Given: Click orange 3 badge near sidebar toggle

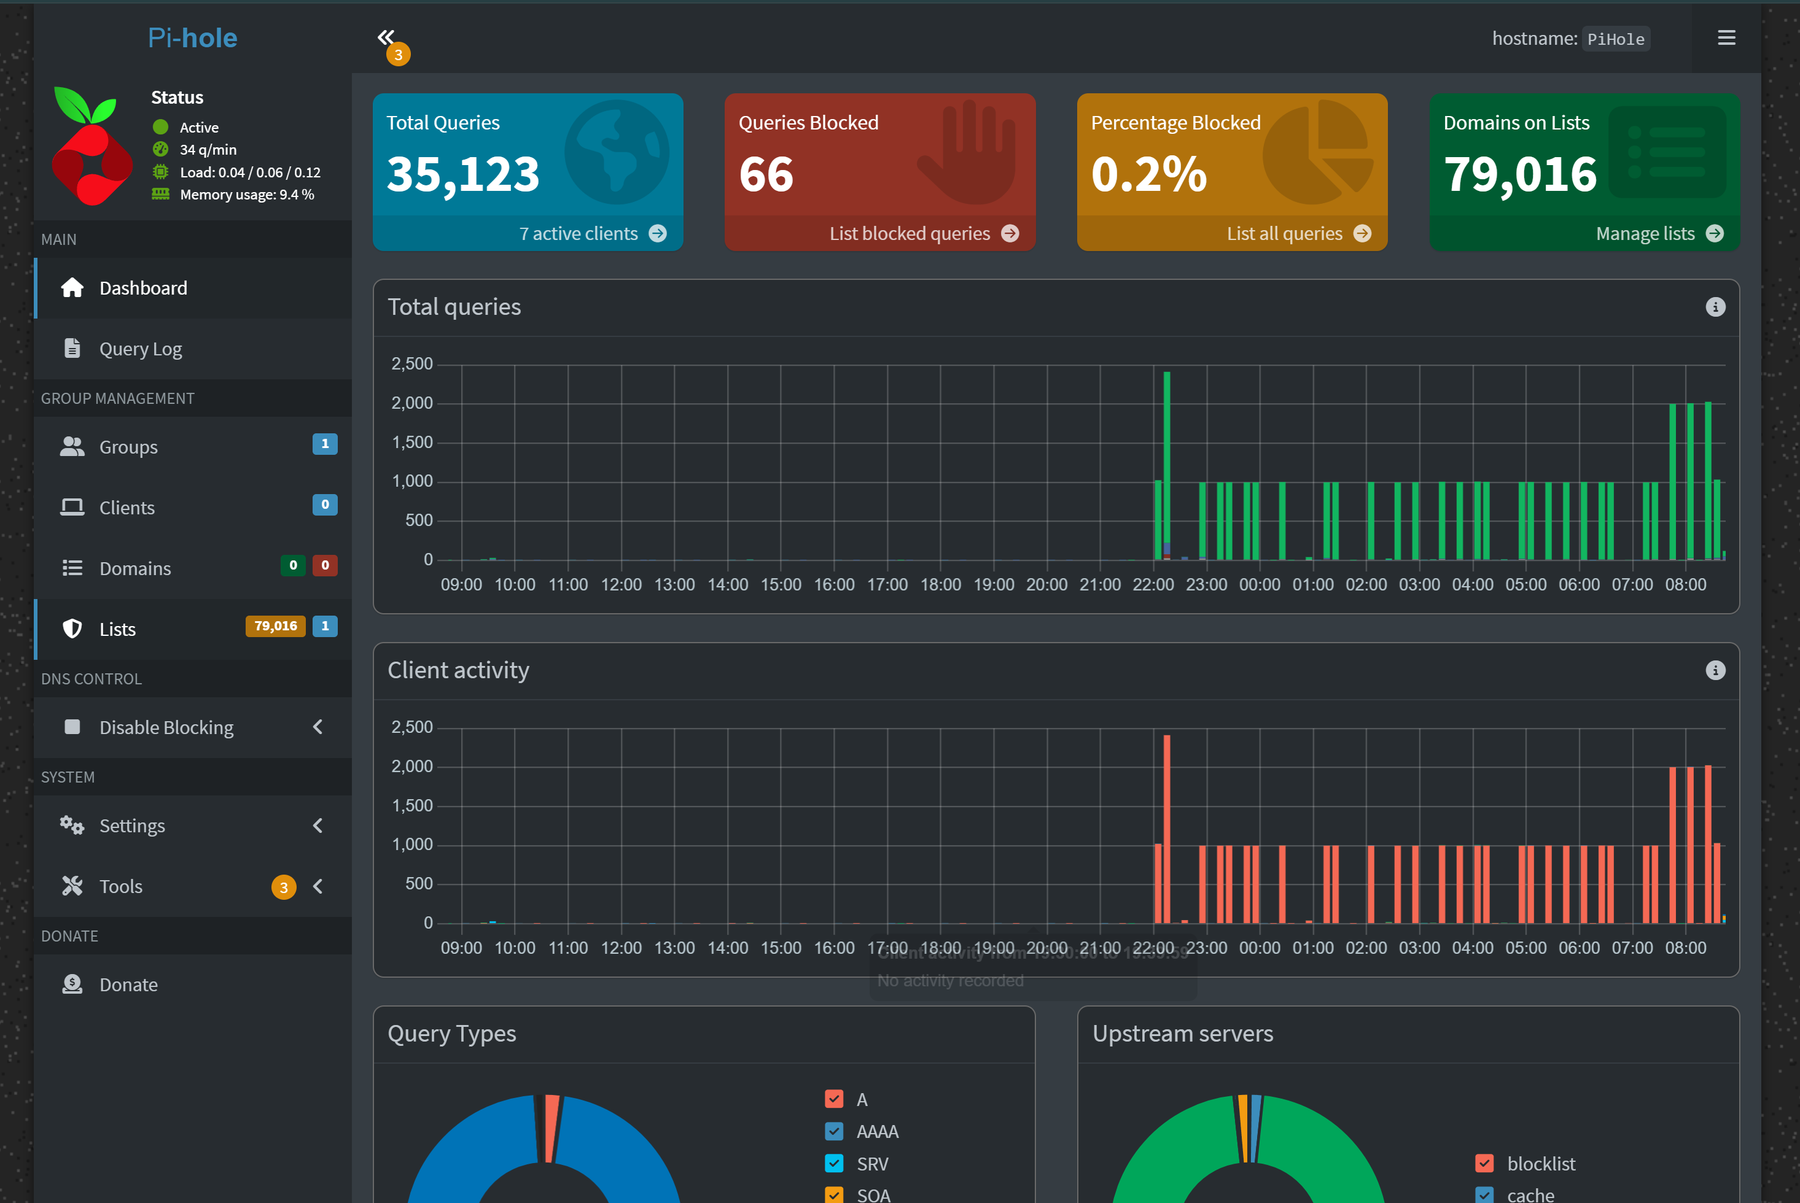Looking at the screenshot, I should point(398,55).
